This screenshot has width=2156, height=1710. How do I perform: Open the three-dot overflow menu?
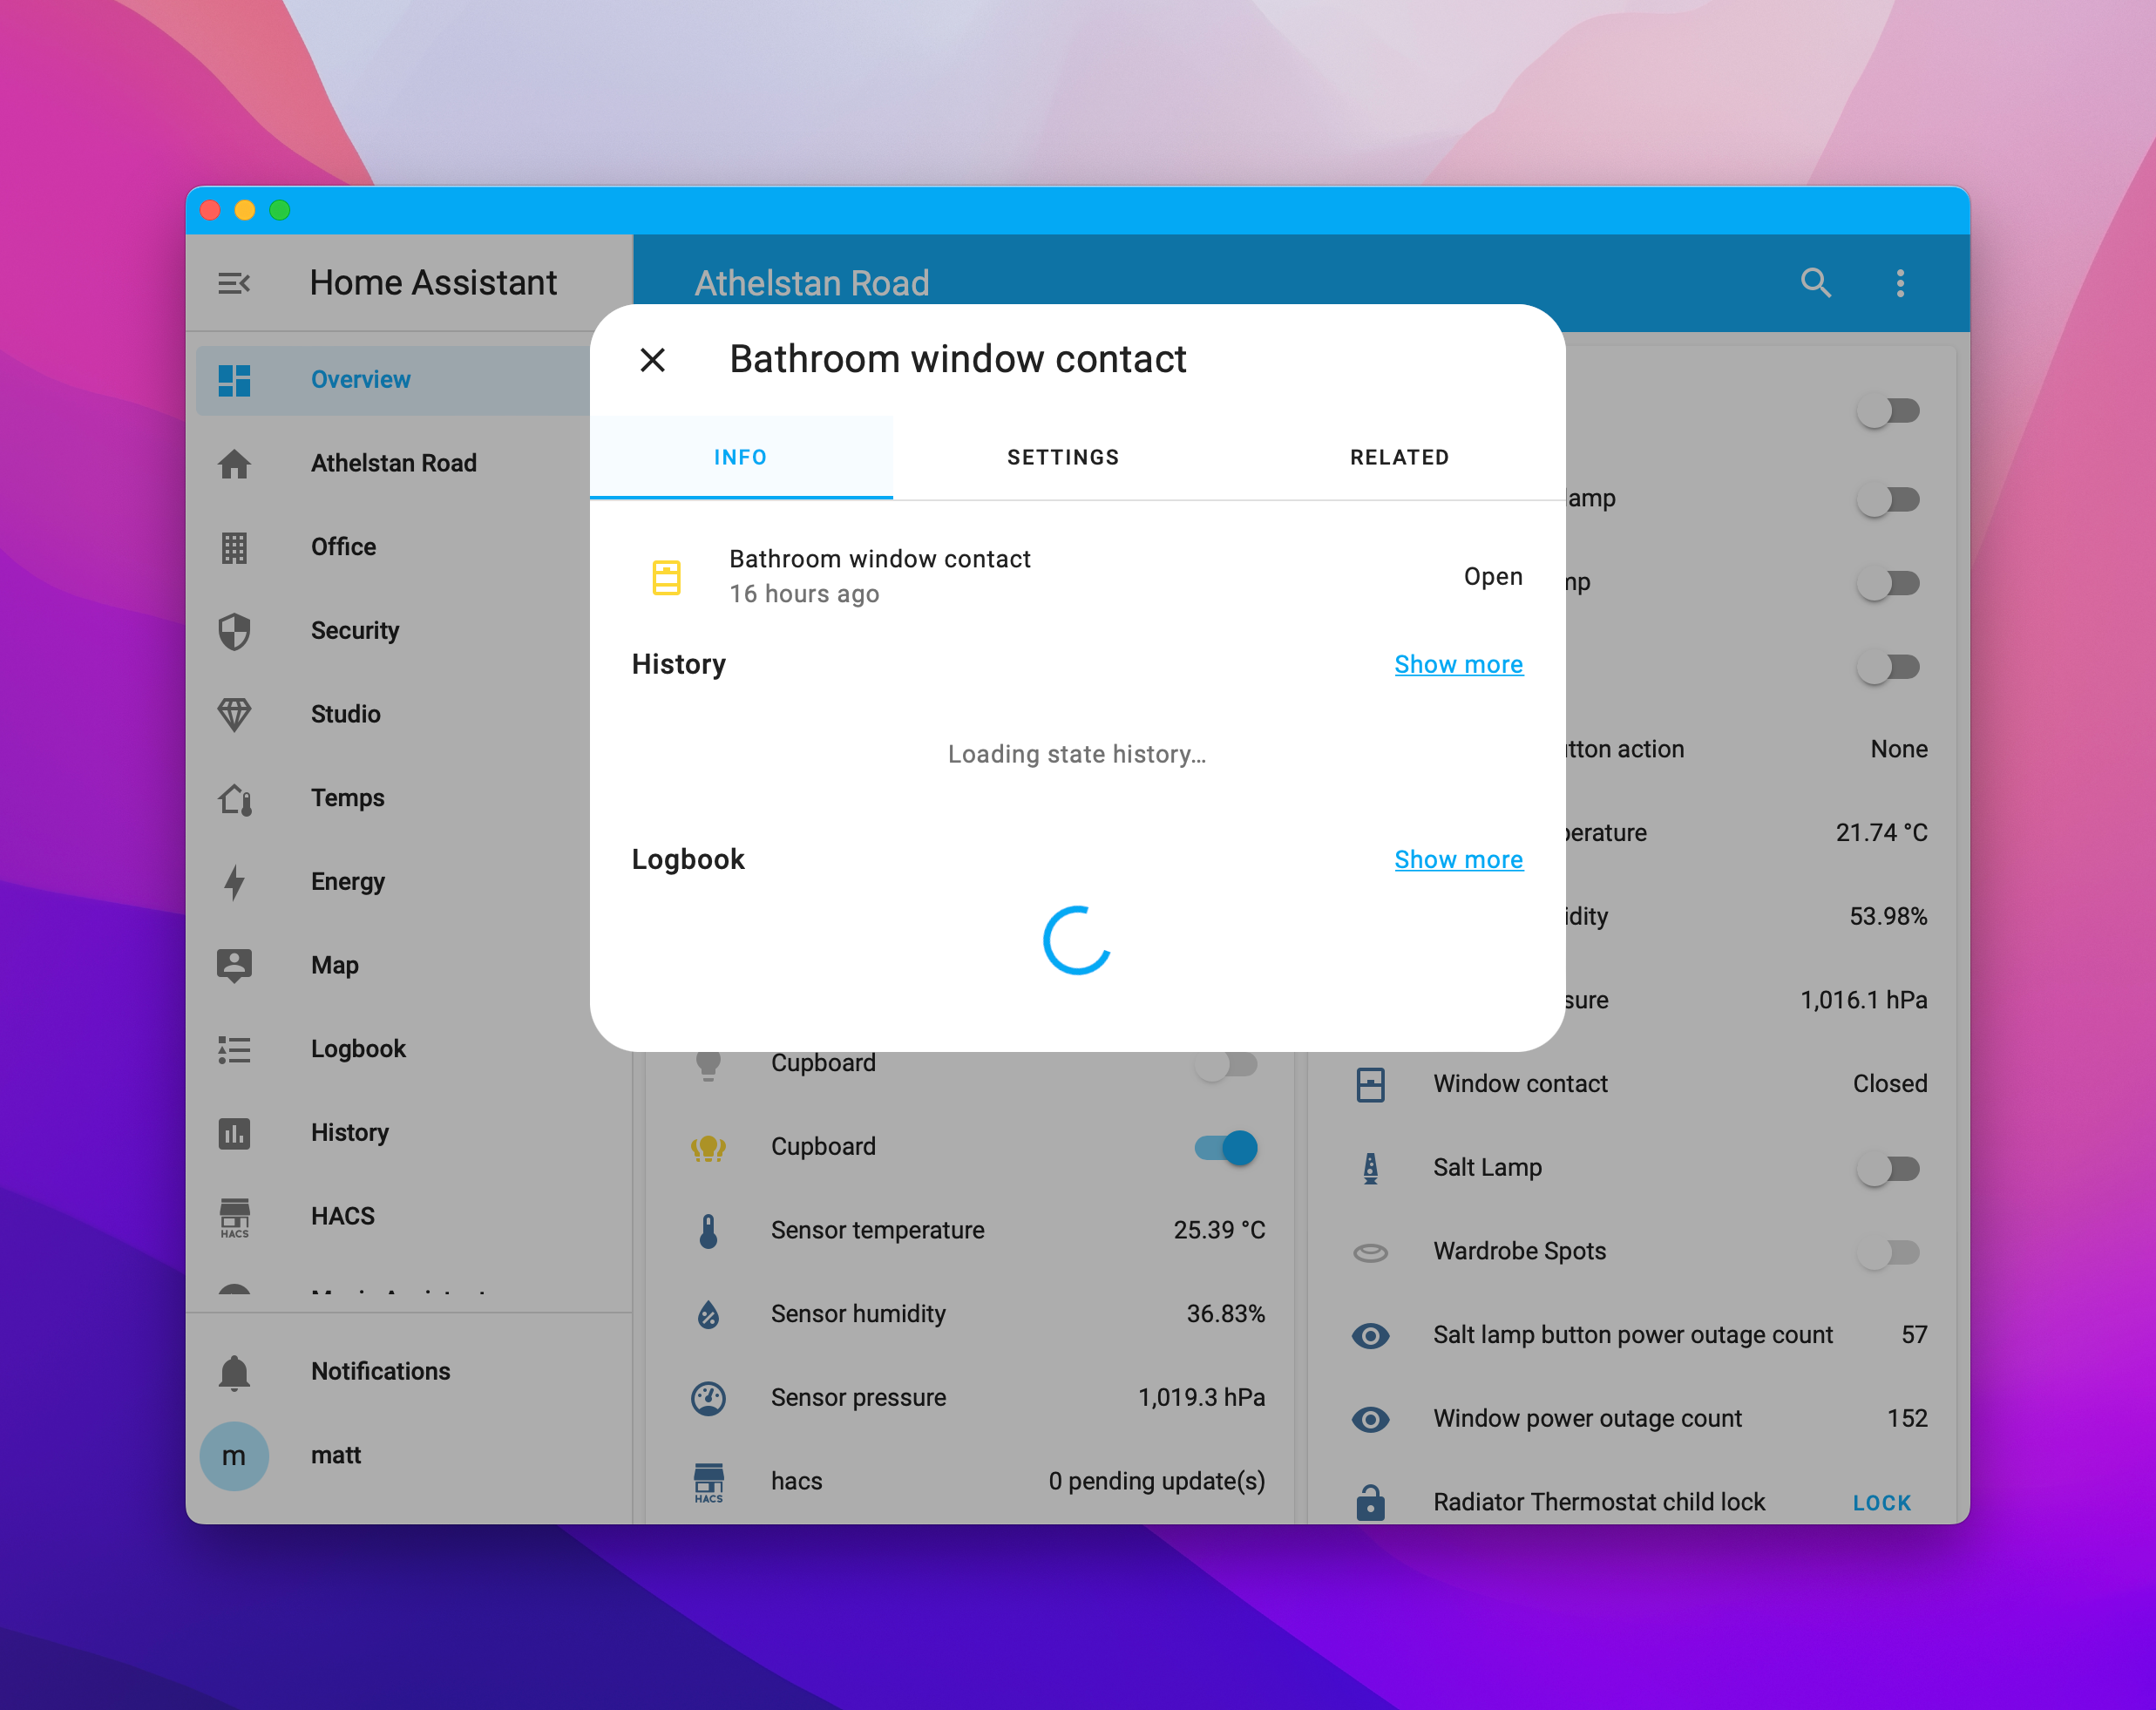1900,283
